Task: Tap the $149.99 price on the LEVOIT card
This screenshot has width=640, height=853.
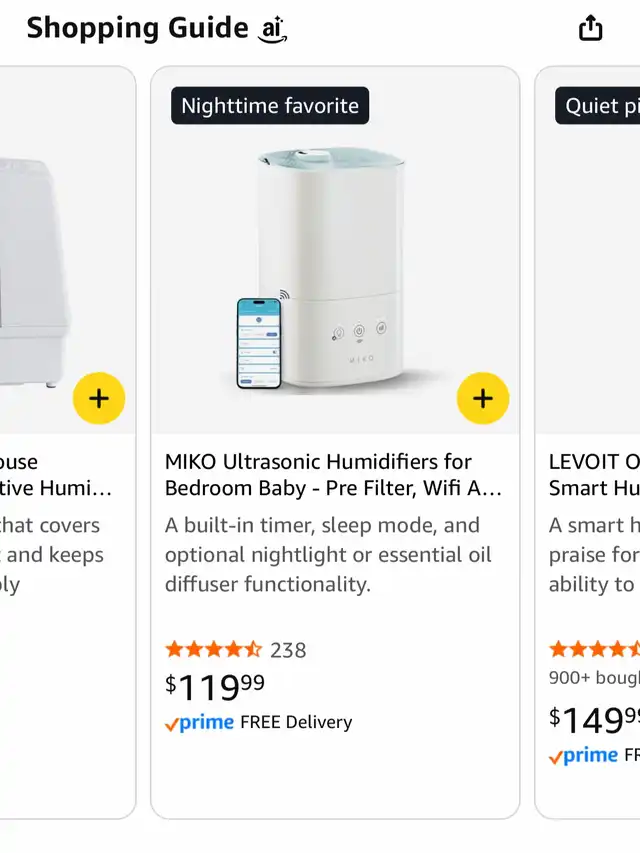Action: (594, 719)
